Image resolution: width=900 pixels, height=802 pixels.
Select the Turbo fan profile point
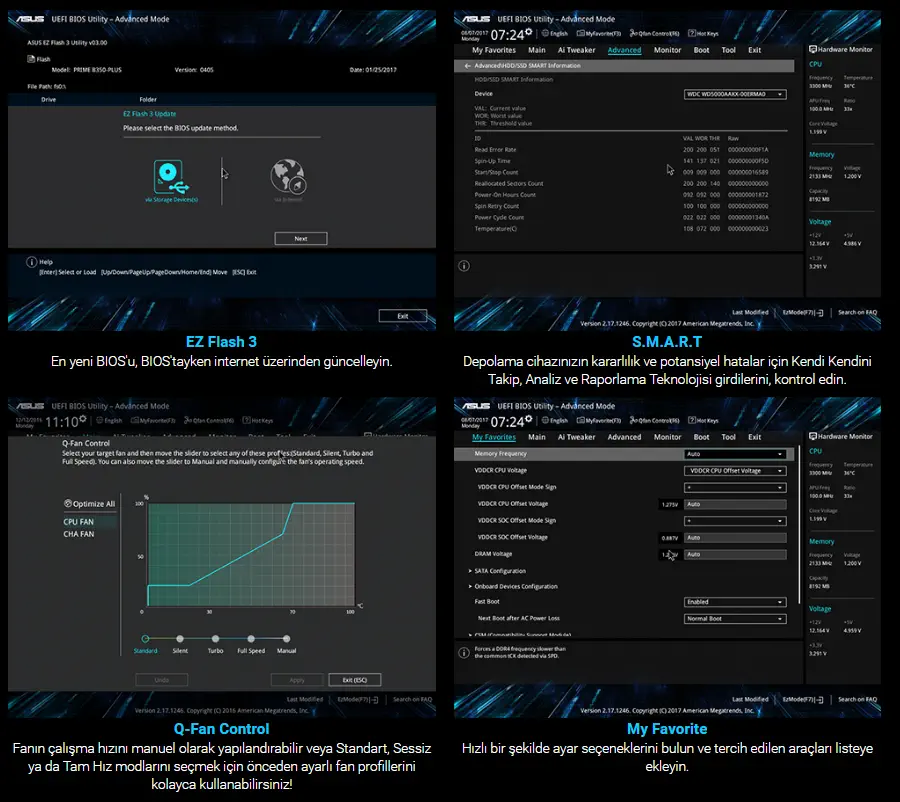215,638
